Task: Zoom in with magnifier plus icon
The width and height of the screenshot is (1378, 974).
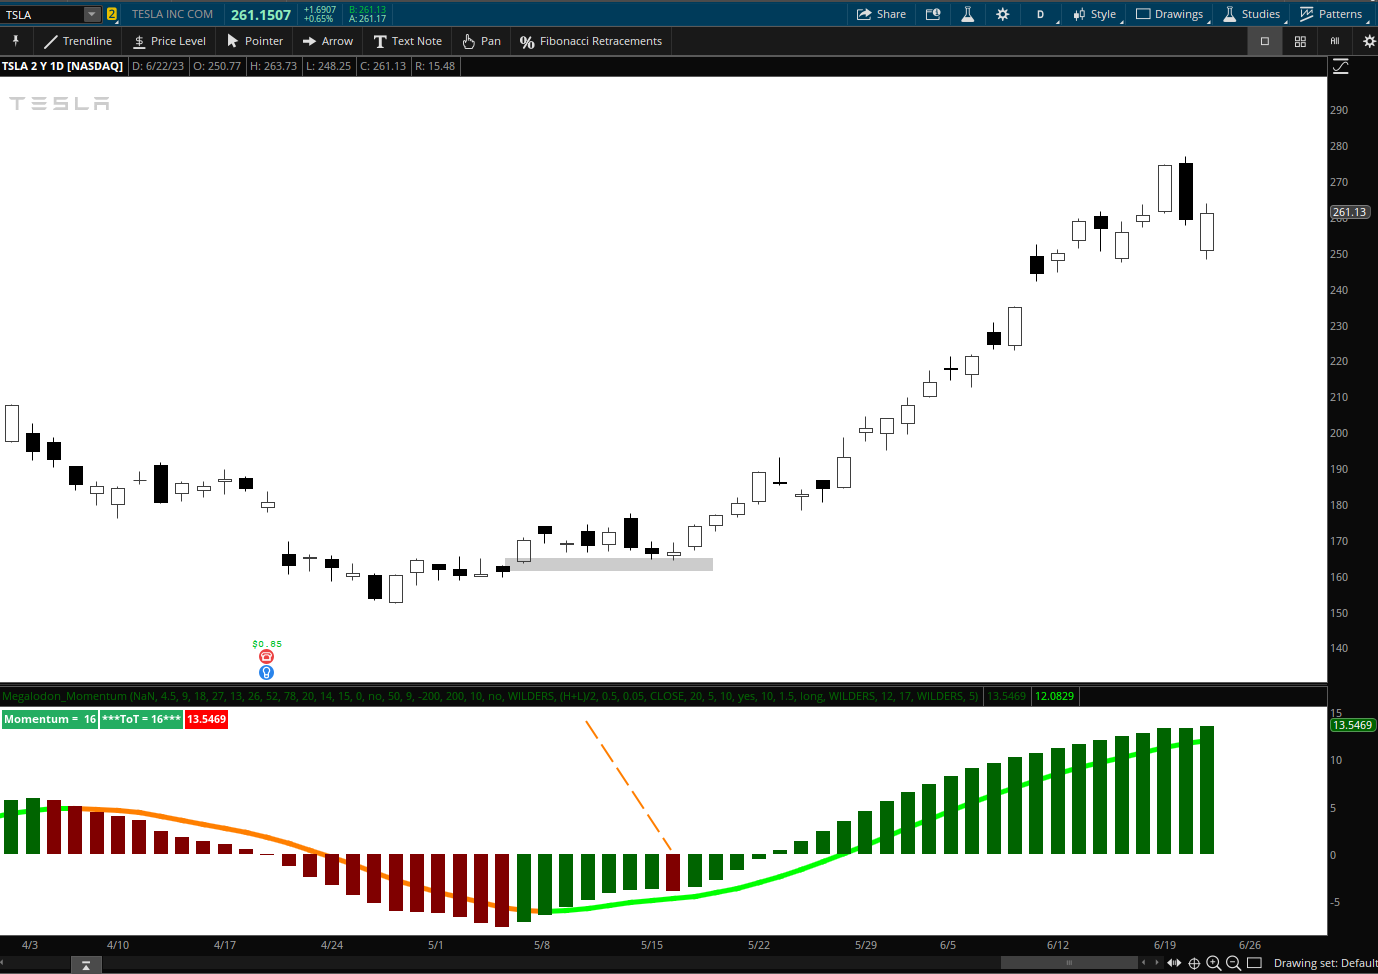Action: (1214, 963)
